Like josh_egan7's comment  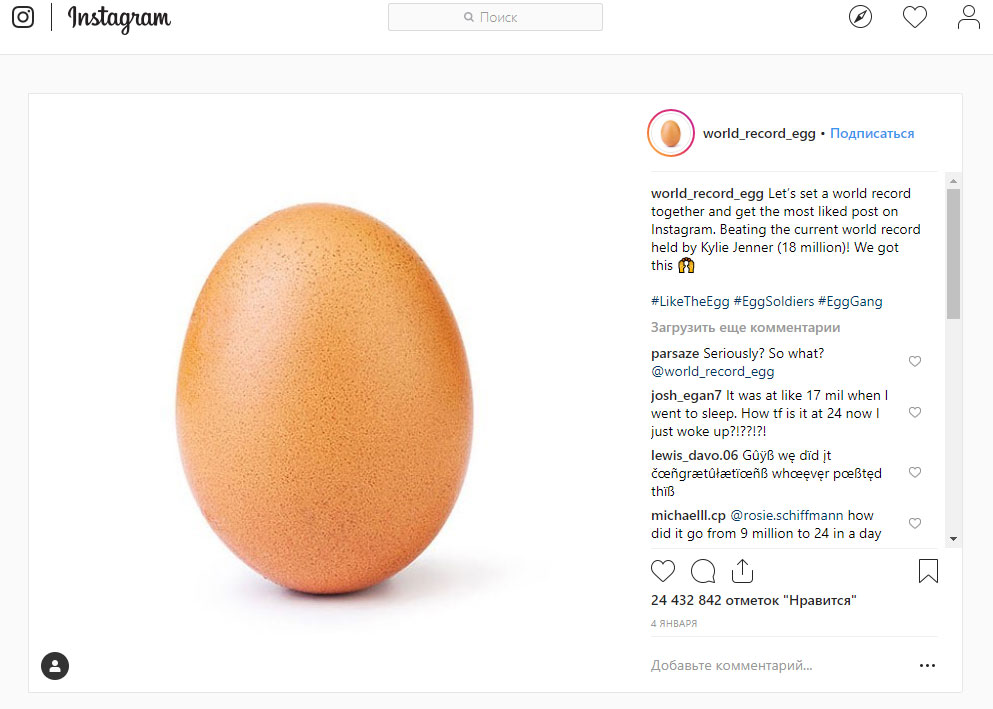(x=914, y=413)
